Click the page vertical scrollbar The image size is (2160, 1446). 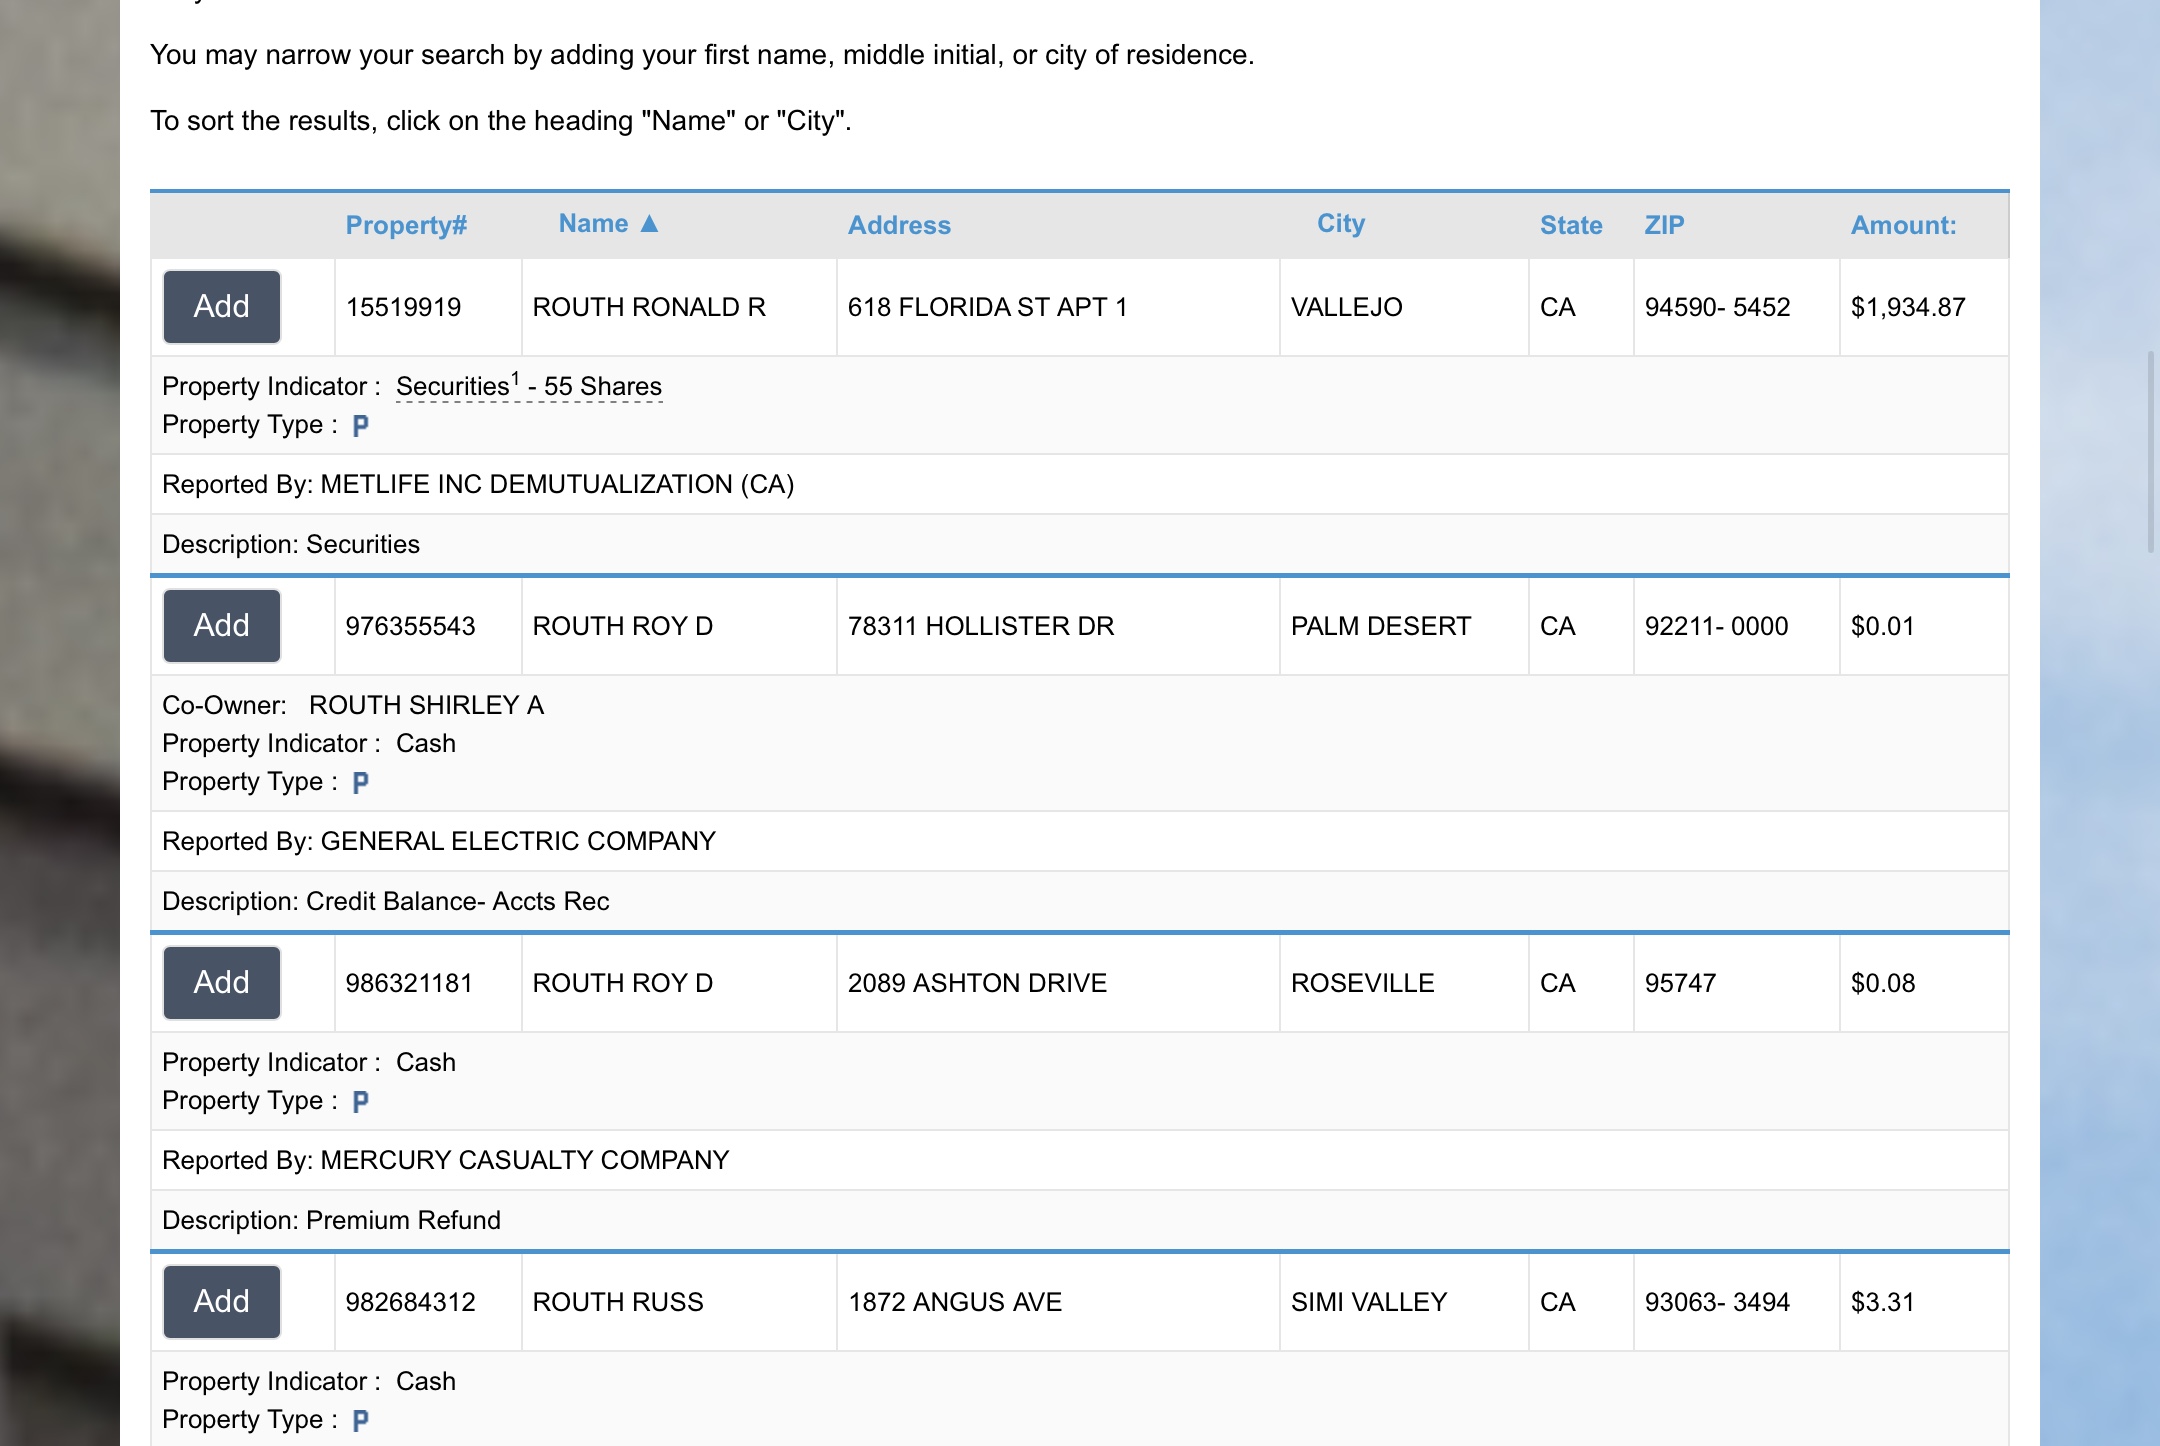pos(2151,452)
